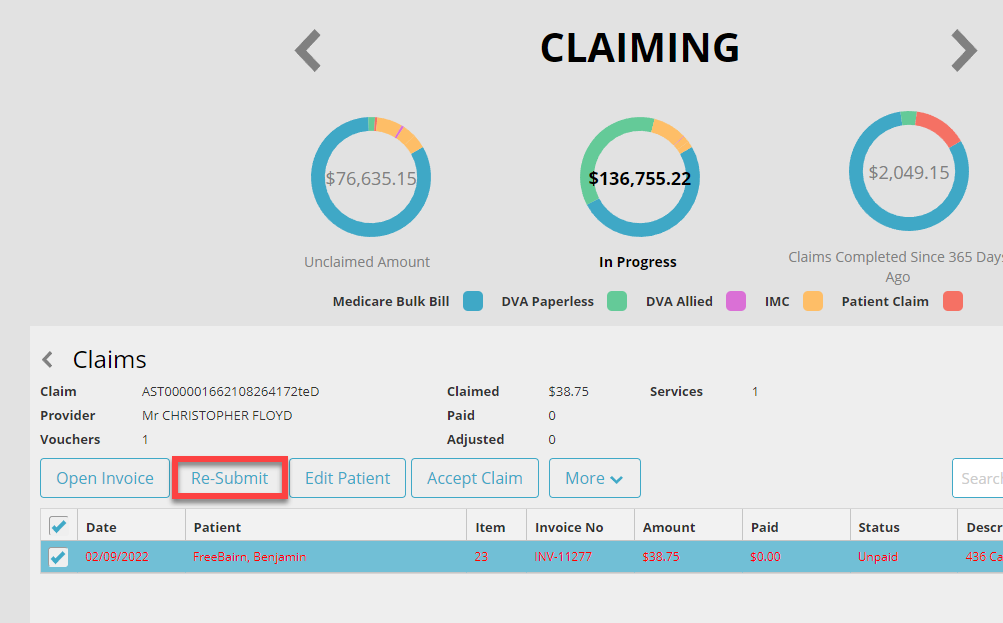Click the Unclaimed Amount caption

367,262
